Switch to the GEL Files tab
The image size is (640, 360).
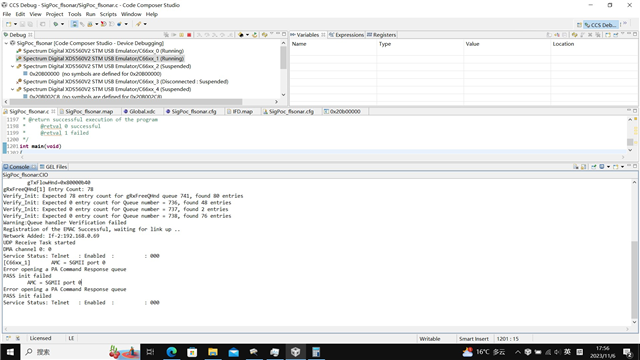tap(53, 167)
